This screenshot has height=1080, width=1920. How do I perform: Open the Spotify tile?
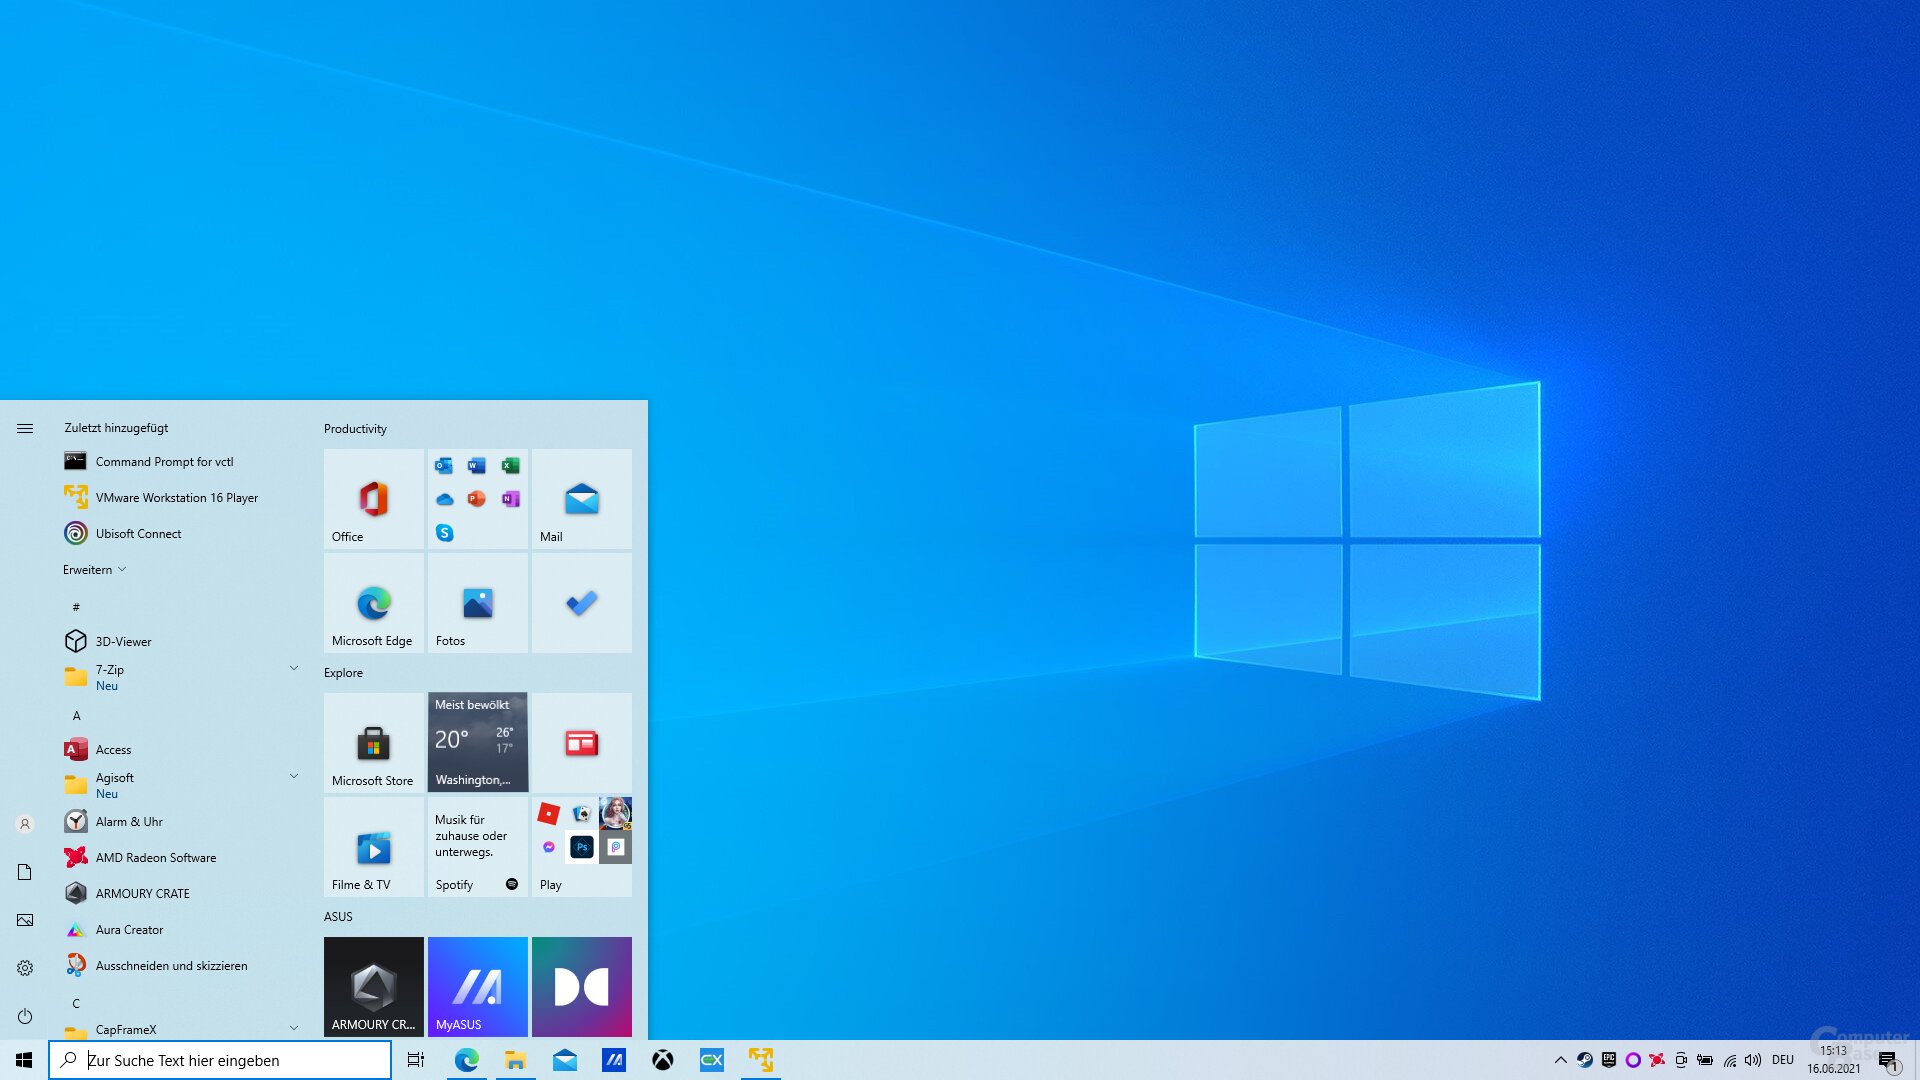[x=478, y=847]
